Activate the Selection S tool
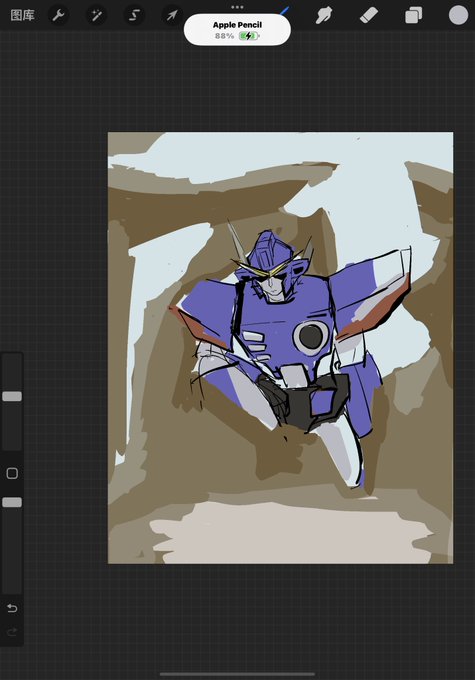 click(x=134, y=16)
